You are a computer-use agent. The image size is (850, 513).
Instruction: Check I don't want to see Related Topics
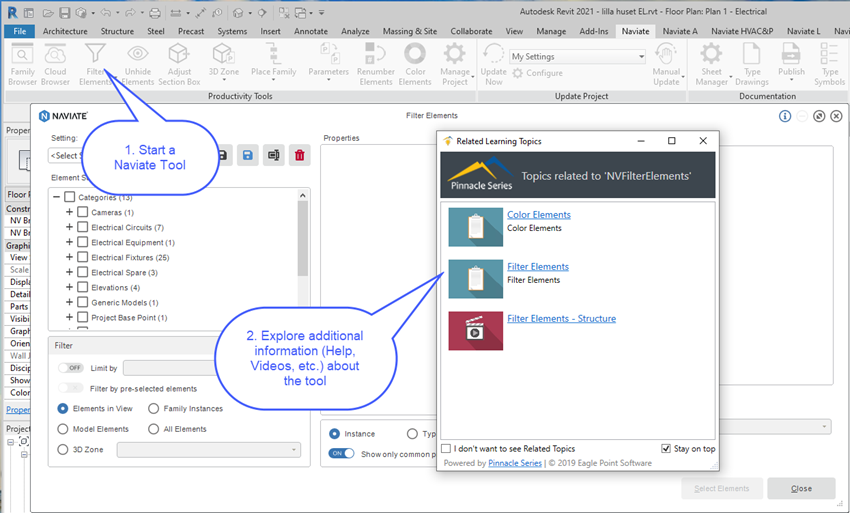pos(446,448)
